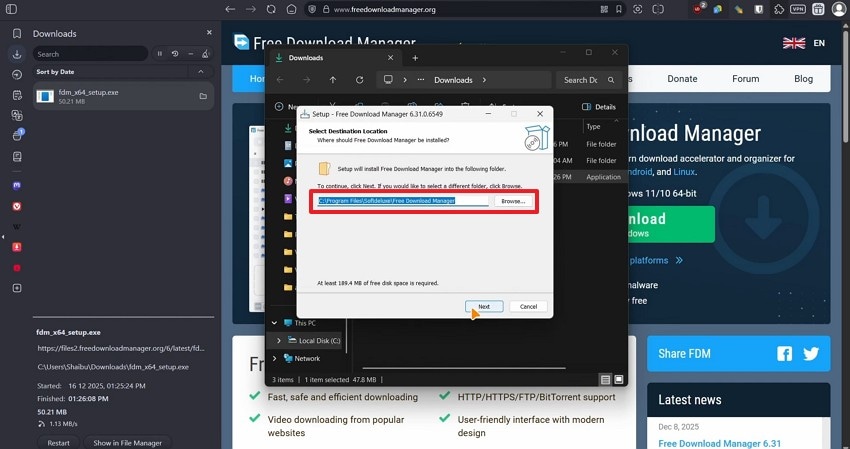
Task: Click the retry downloads icon in panel
Action: (175, 54)
